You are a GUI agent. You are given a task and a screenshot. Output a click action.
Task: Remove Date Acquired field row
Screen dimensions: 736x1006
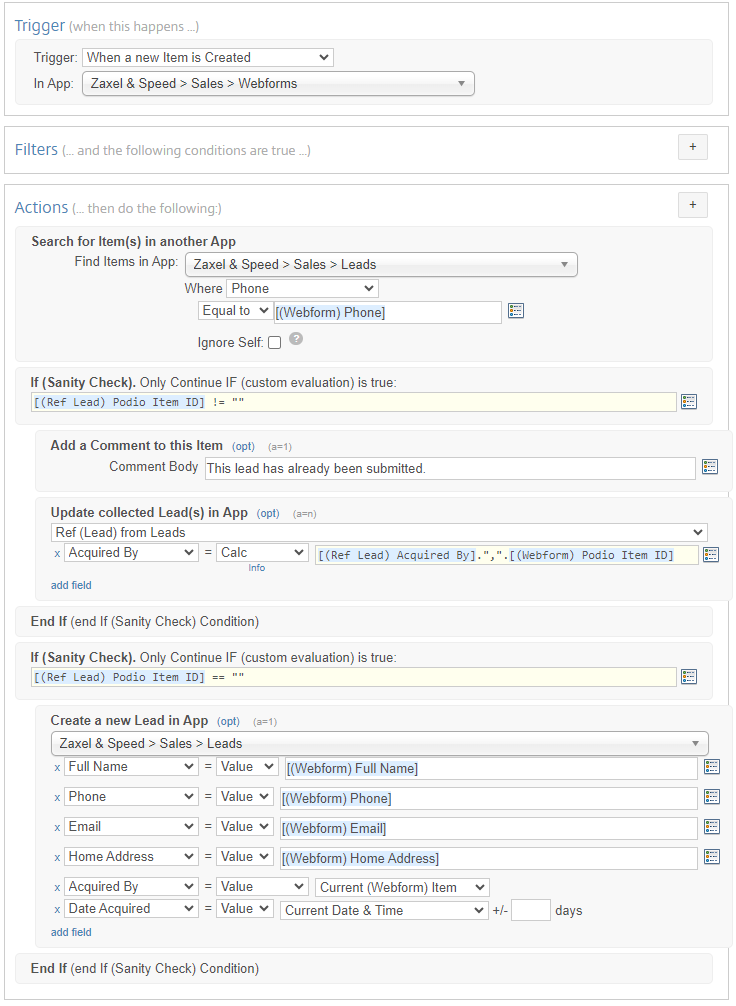tap(57, 910)
